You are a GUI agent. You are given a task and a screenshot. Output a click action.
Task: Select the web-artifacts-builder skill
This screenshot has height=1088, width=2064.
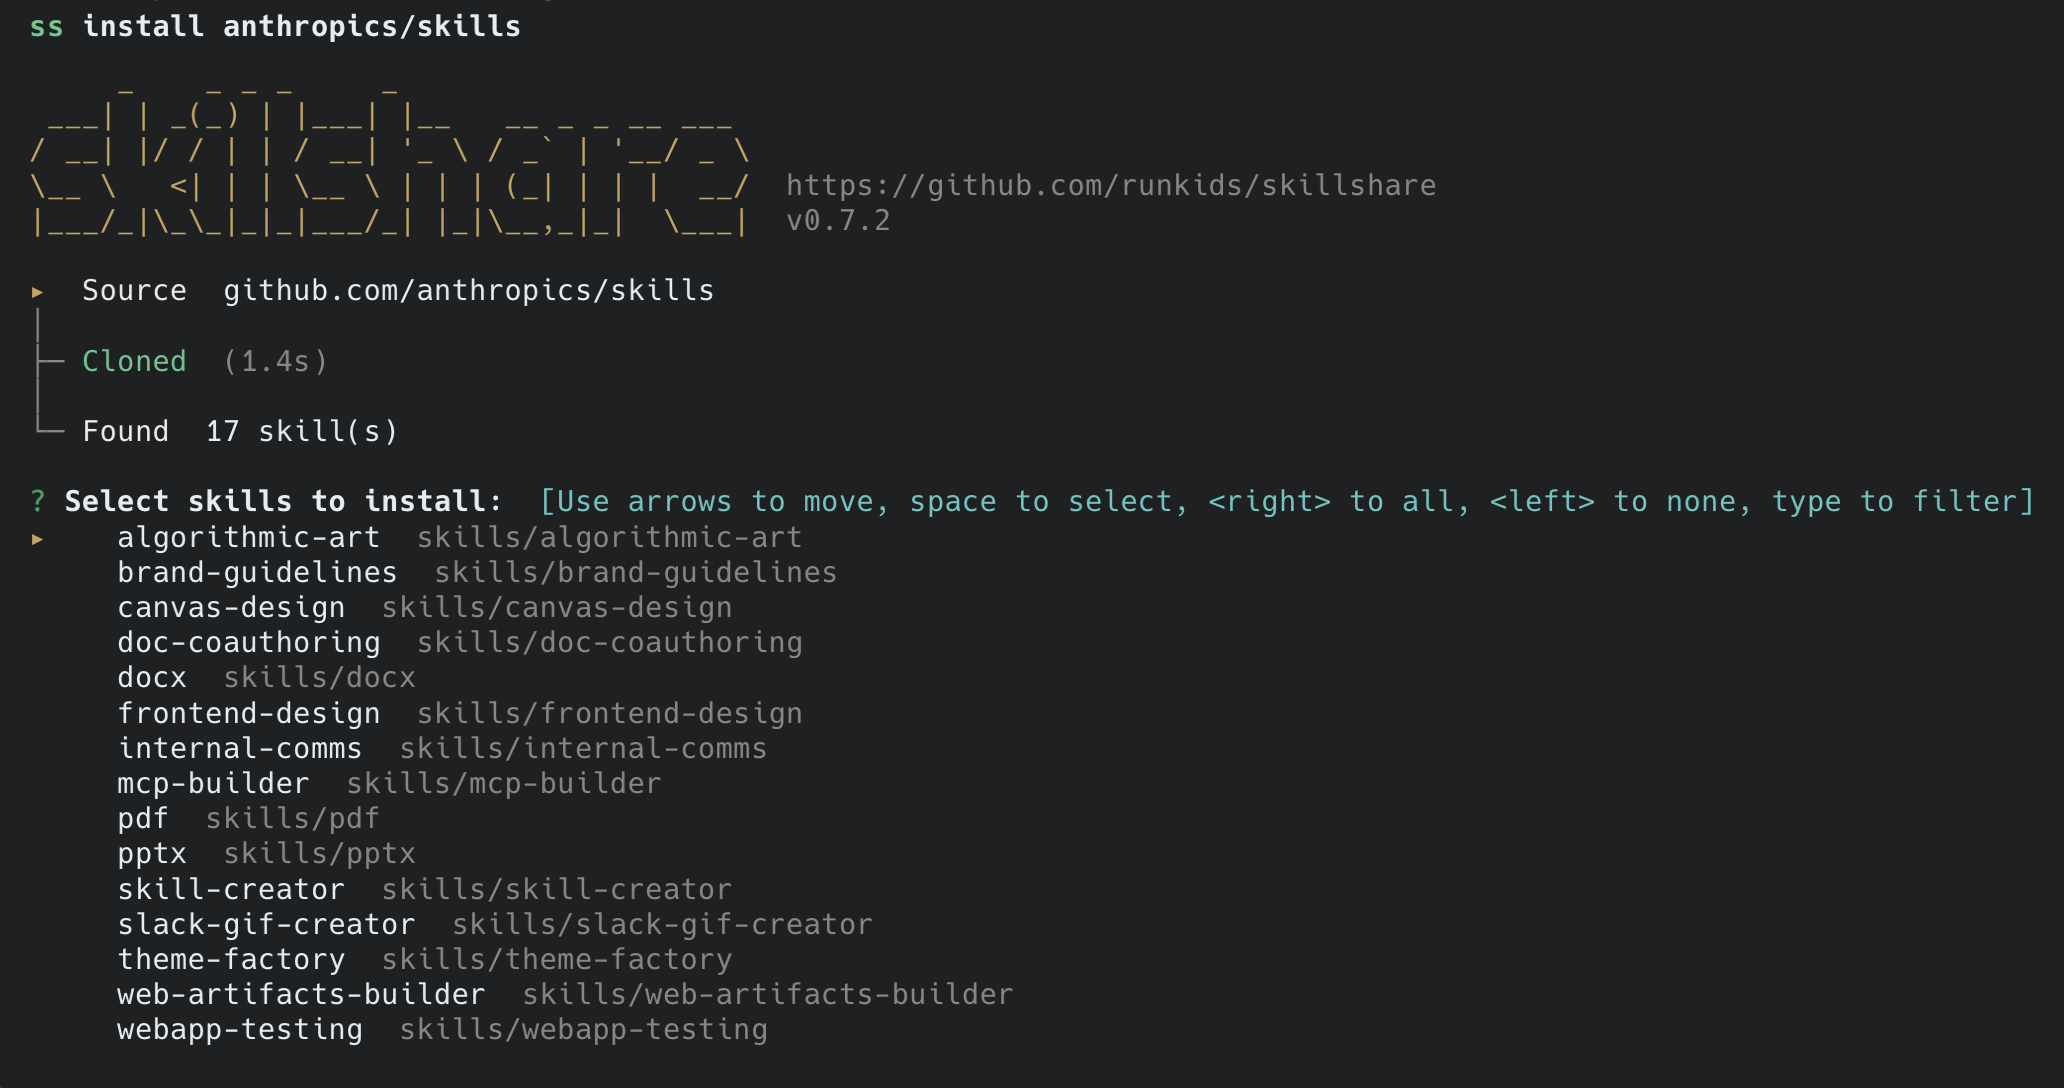301,994
